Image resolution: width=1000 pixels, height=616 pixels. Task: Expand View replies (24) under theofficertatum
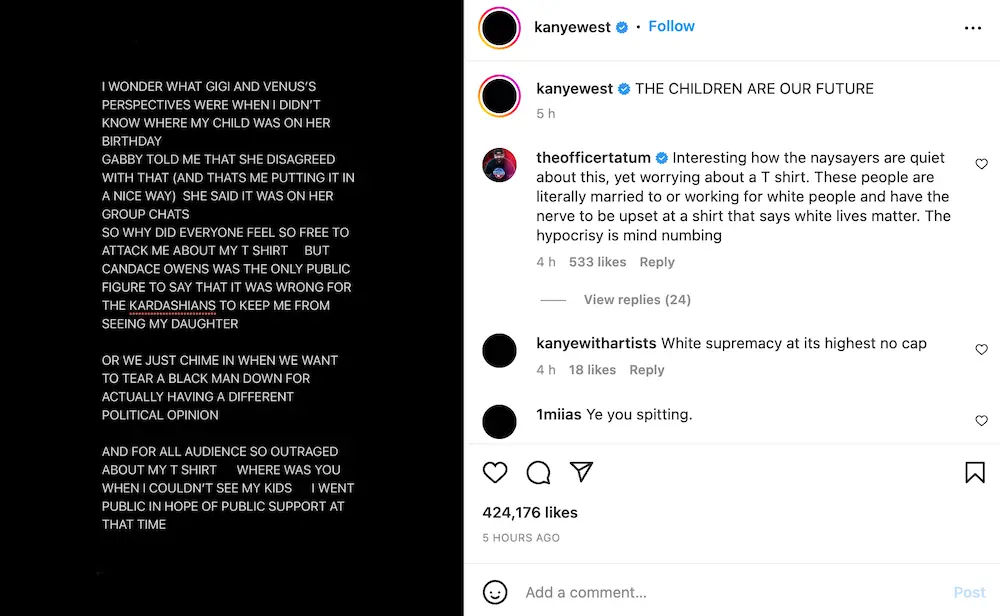click(637, 299)
